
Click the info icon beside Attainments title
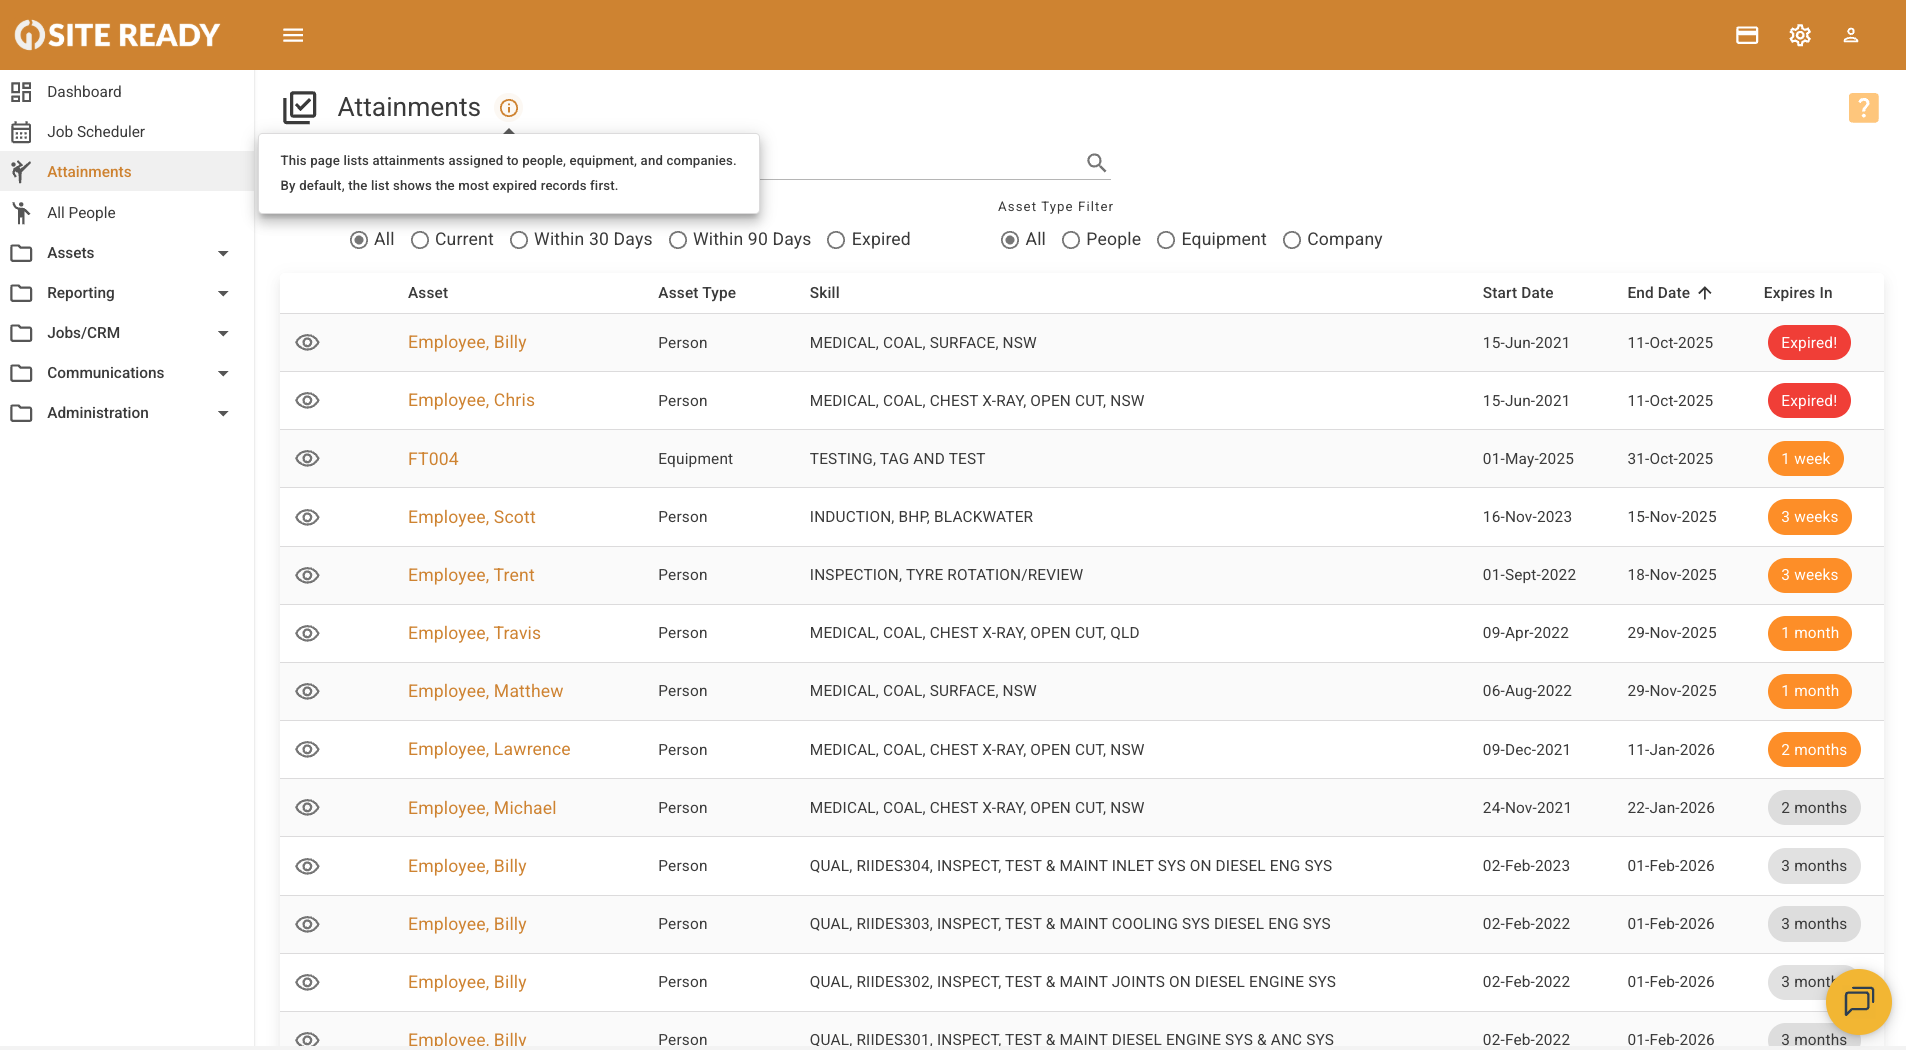[509, 108]
